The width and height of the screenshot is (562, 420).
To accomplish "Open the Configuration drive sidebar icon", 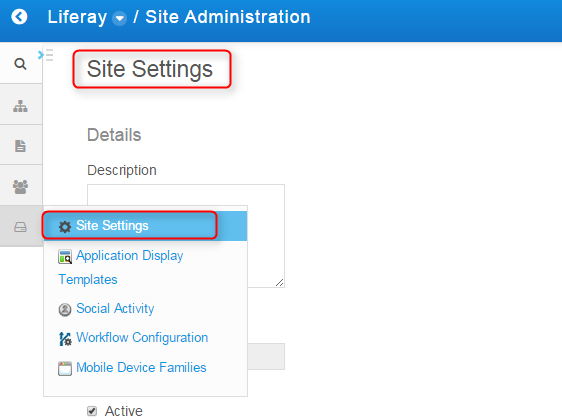I will [x=20, y=227].
